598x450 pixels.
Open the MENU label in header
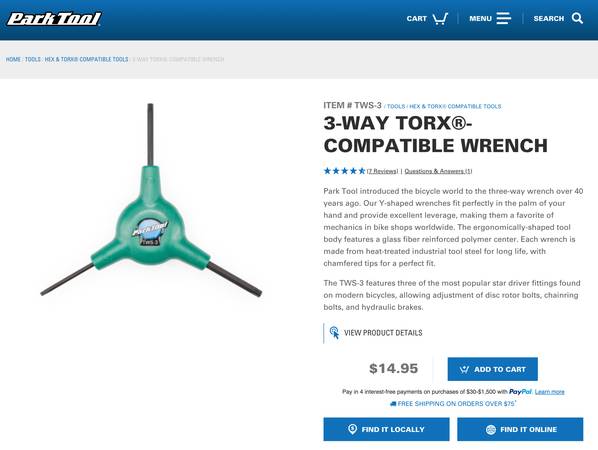[x=480, y=19]
